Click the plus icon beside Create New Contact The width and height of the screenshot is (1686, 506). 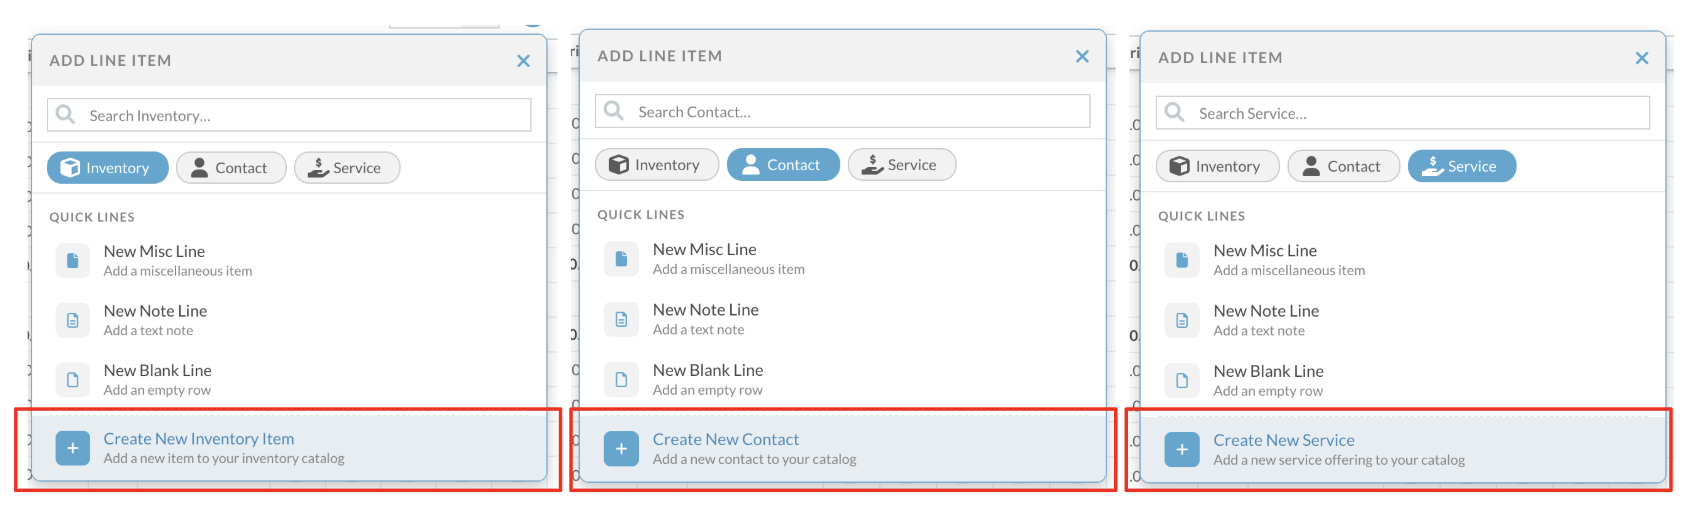click(621, 449)
